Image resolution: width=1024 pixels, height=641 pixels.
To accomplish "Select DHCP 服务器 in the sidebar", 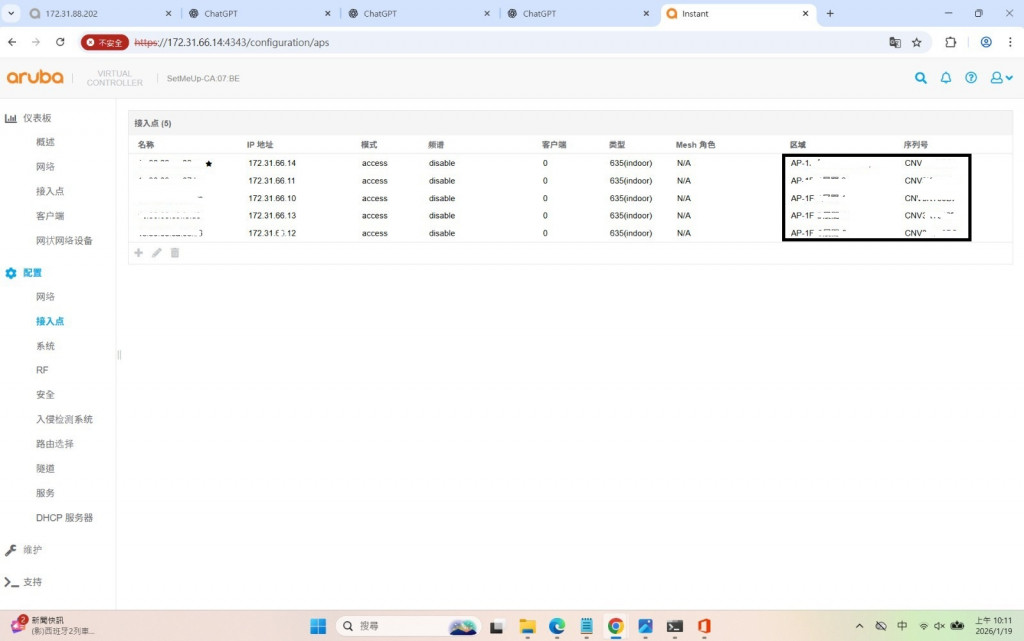I will [64, 518].
